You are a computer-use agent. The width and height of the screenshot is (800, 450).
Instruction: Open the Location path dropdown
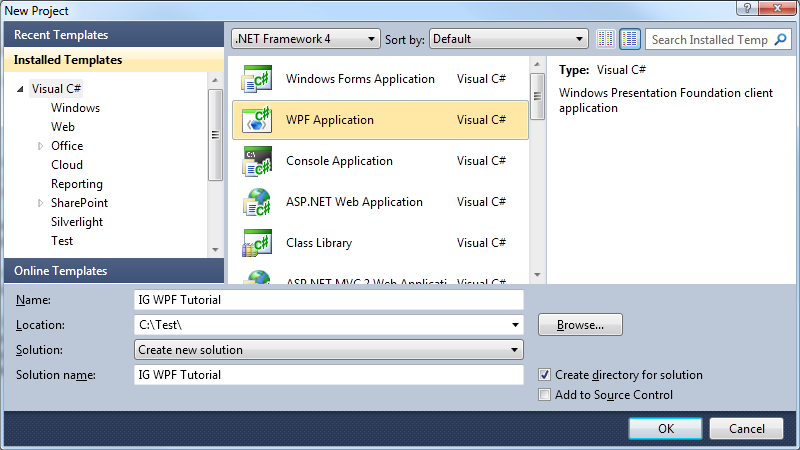click(515, 325)
